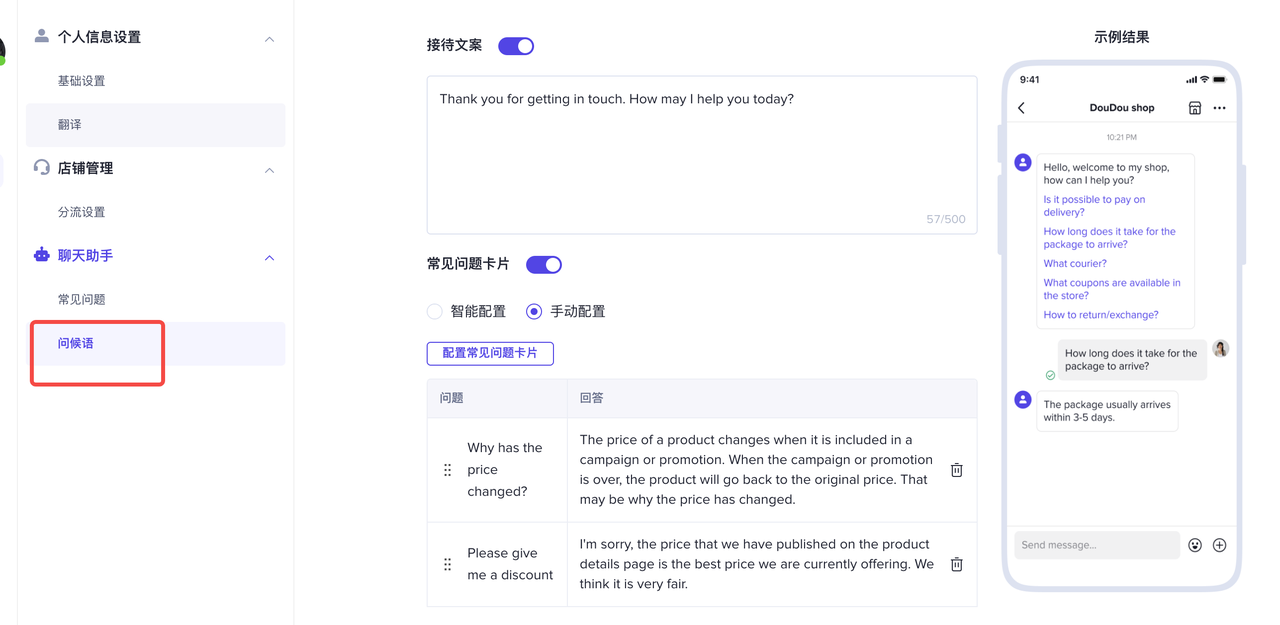Viewport: 1280px width, 625px height.
Task: Go to the 翻译 settings page
Action: pos(70,125)
